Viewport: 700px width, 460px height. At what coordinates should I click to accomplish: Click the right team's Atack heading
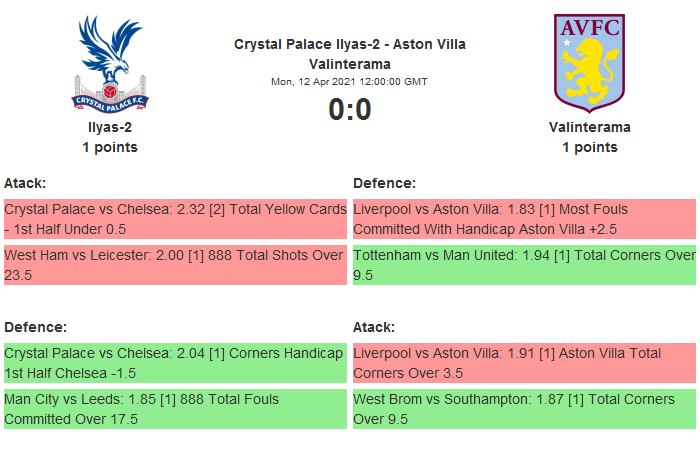pyautogui.click(x=374, y=327)
